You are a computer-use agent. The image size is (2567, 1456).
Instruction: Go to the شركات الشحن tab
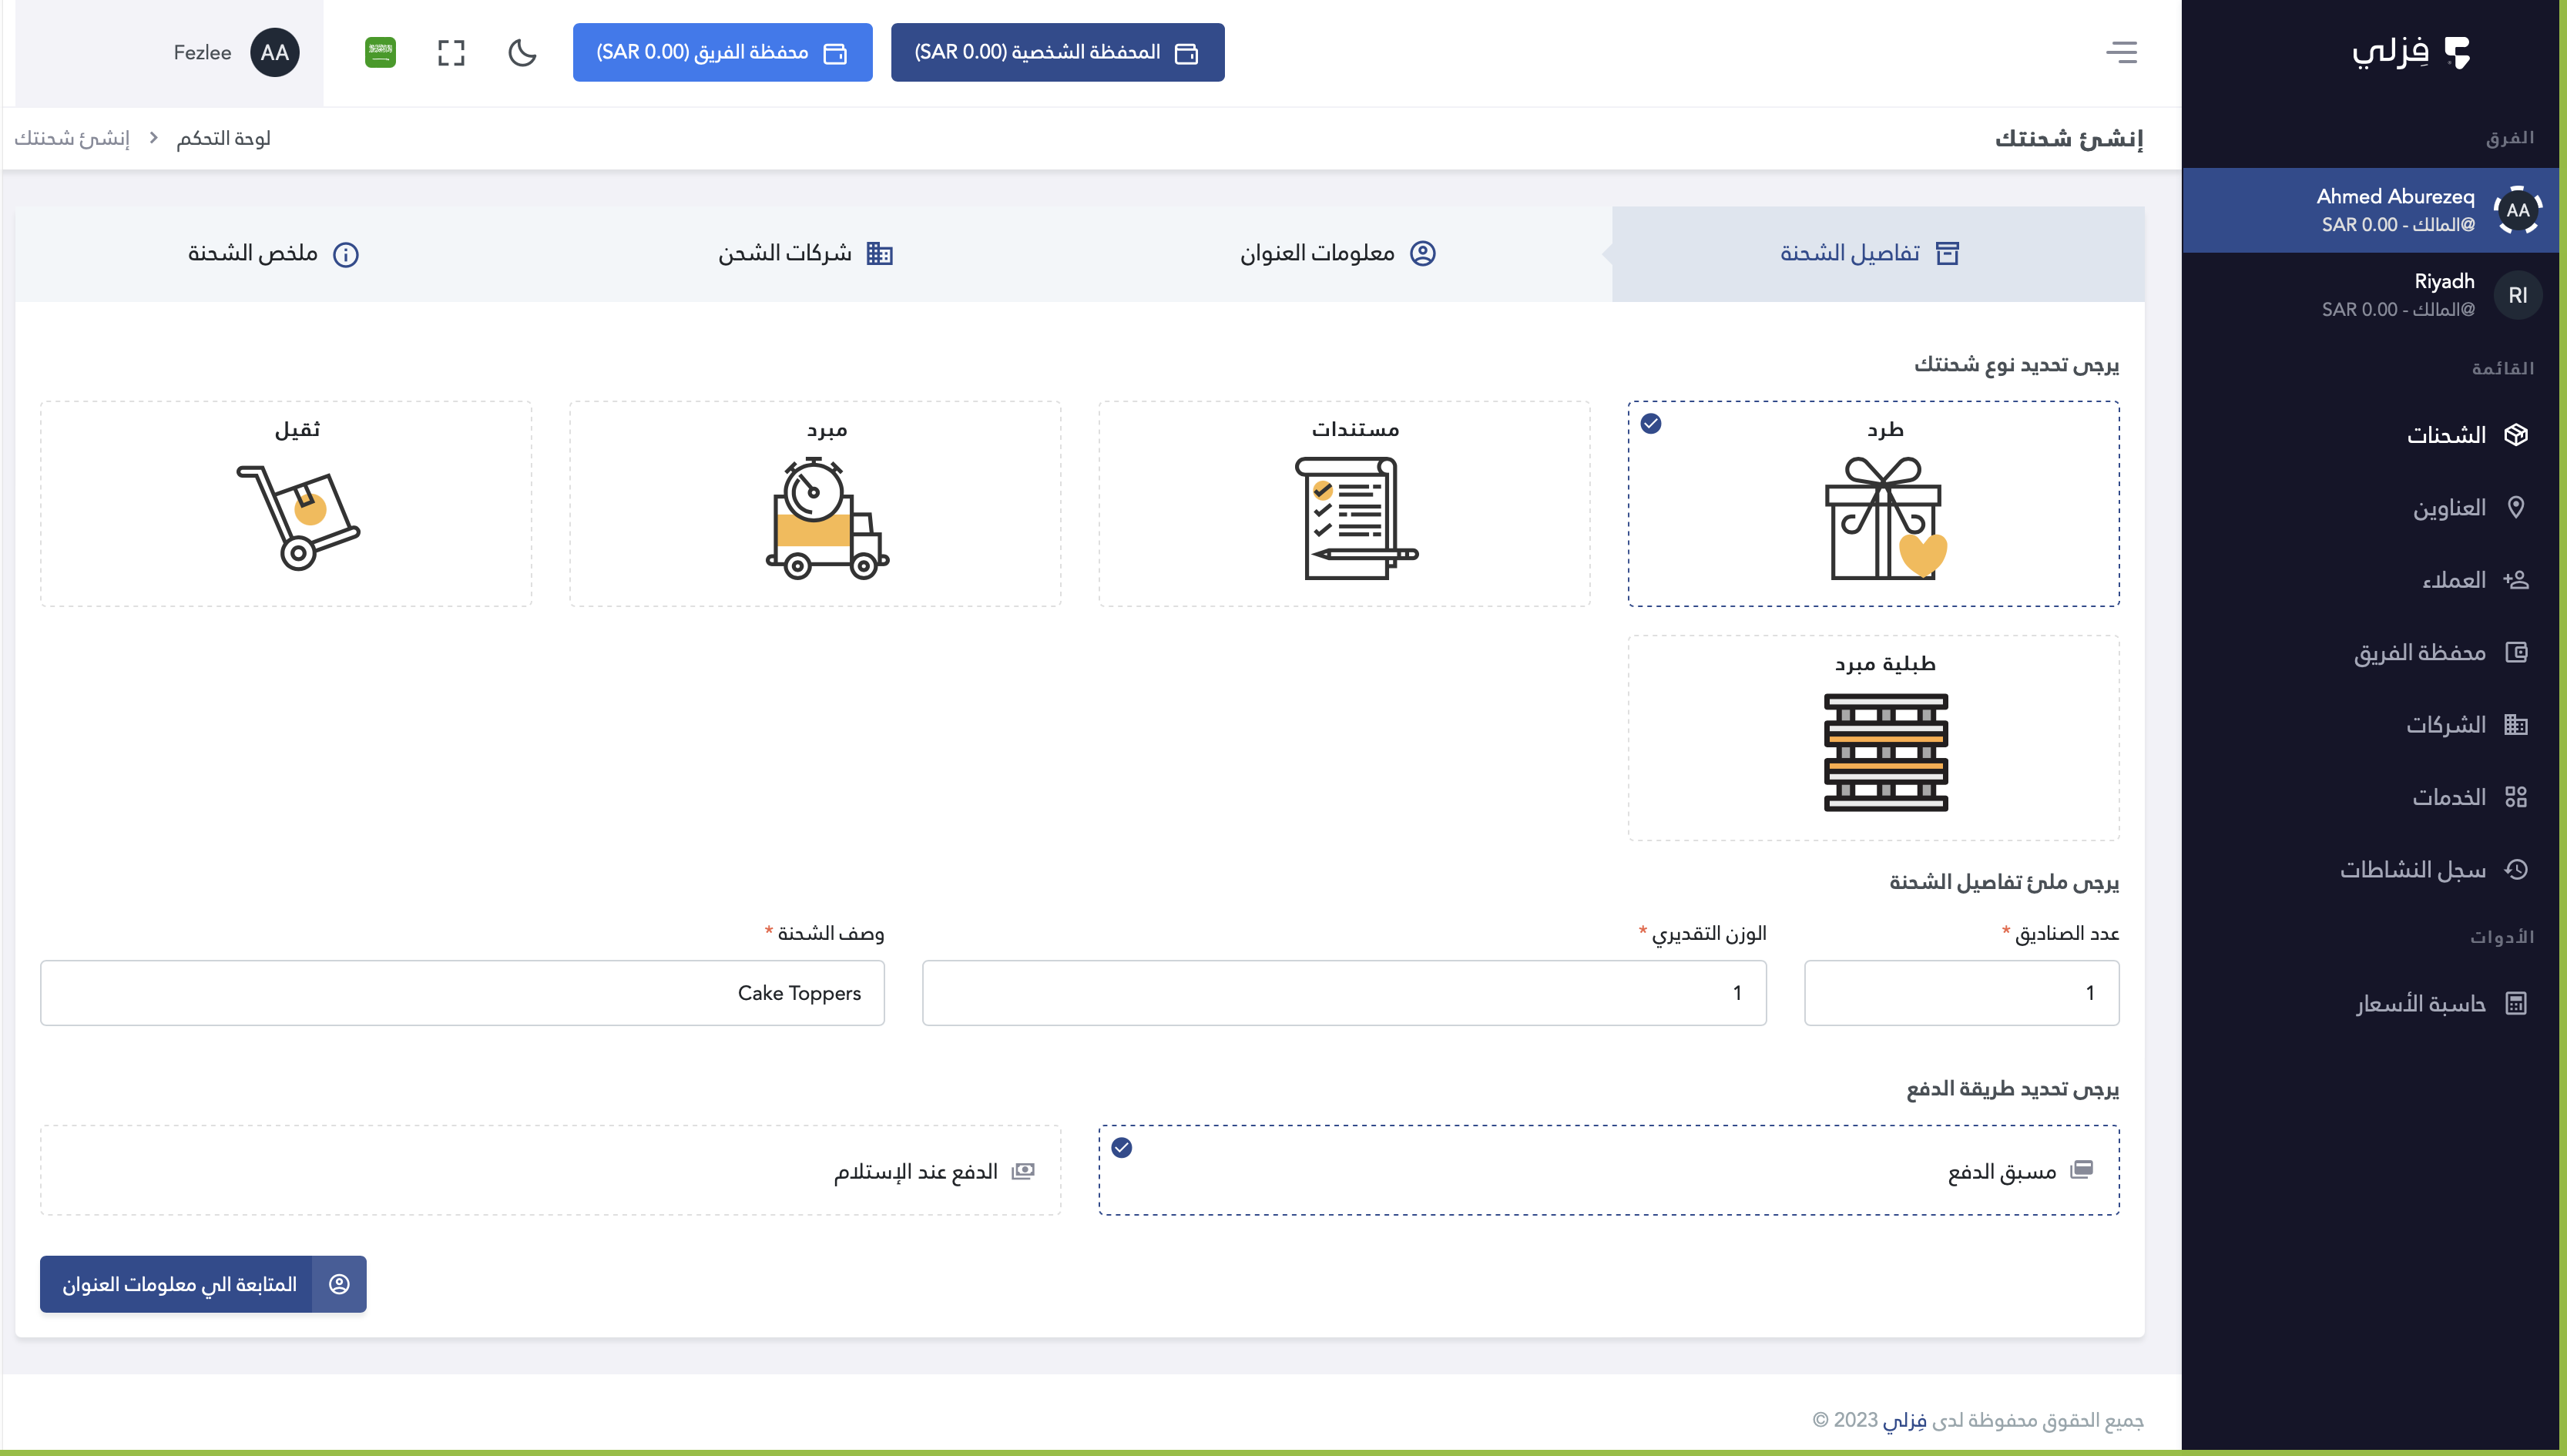[804, 254]
